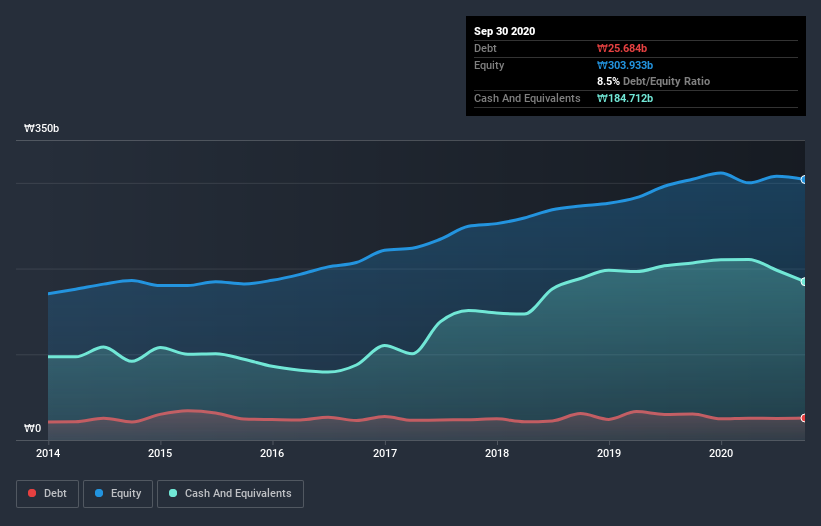Click the Sep 30 2020 tooltip date
The image size is (821, 526).
[x=505, y=31]
